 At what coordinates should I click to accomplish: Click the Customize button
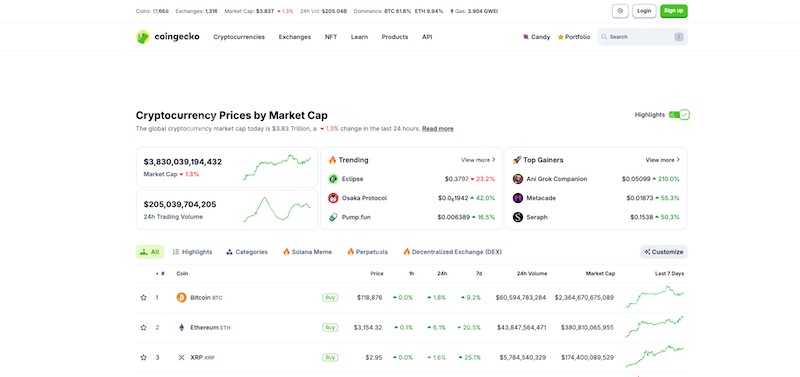coord(664,252)
